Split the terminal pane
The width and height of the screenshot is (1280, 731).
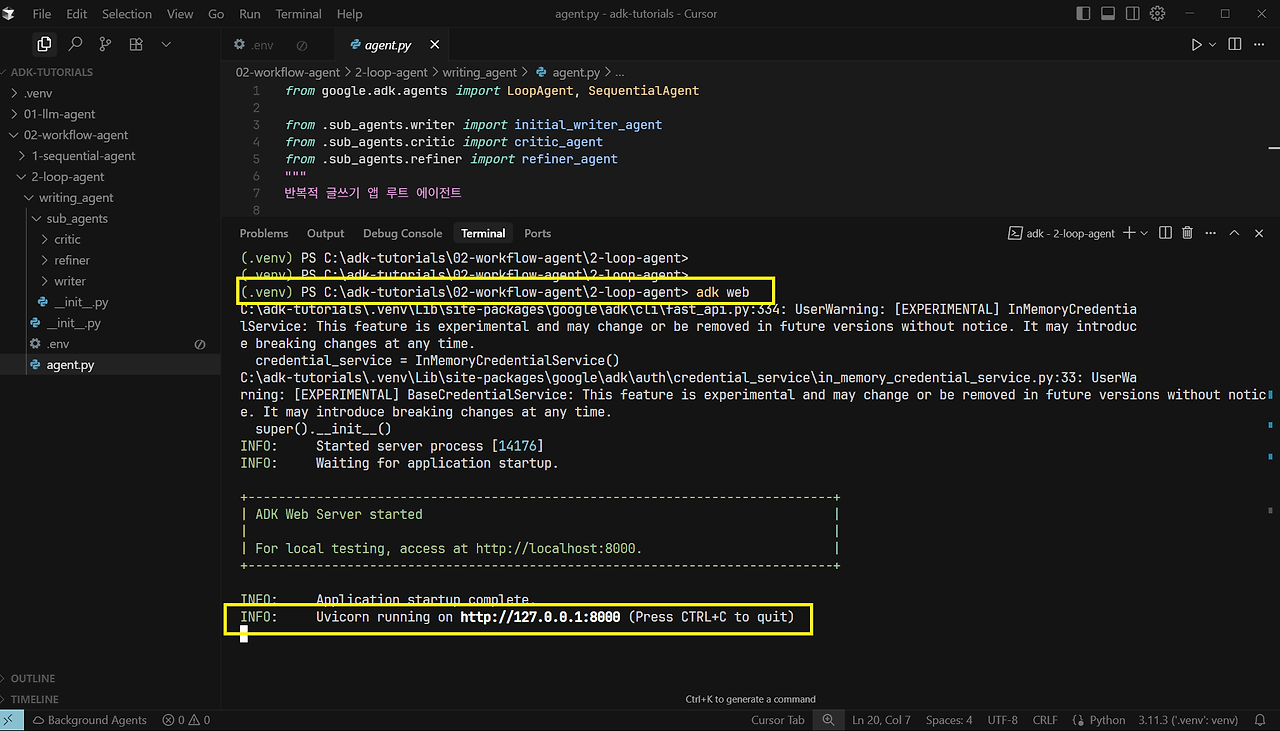point(1165,233)
